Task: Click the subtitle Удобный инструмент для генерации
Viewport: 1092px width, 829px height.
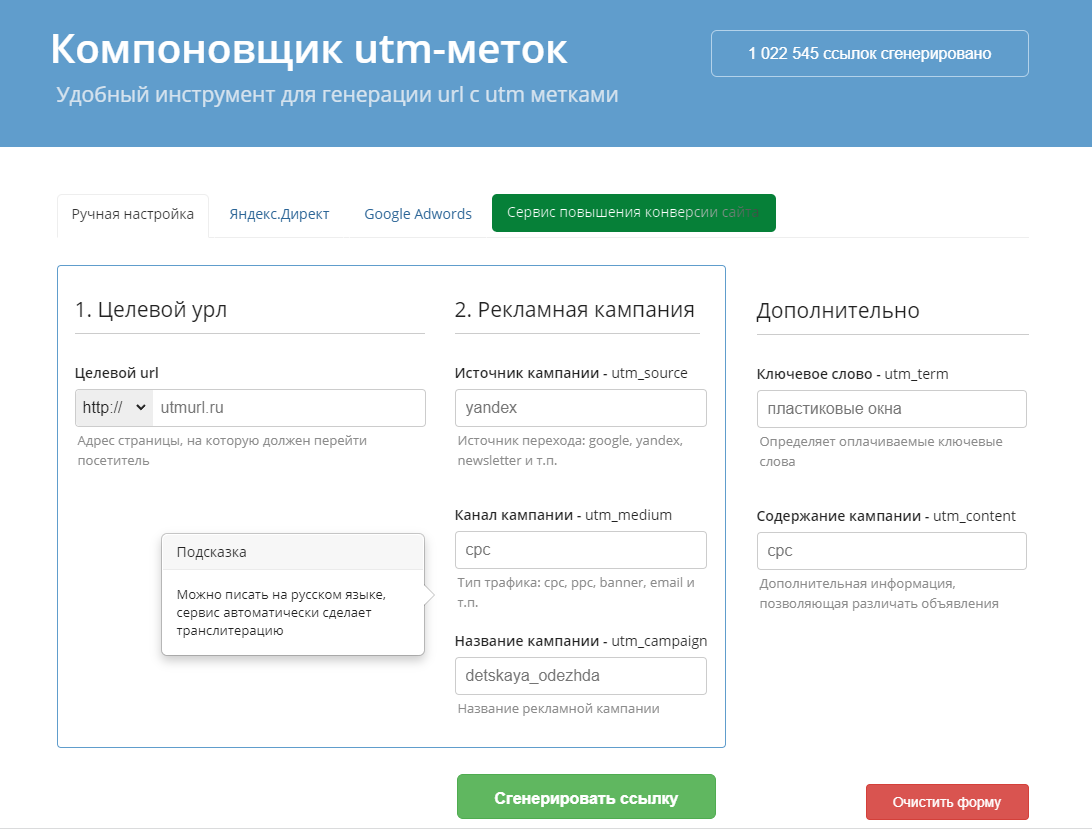Action: click(337, 95)
